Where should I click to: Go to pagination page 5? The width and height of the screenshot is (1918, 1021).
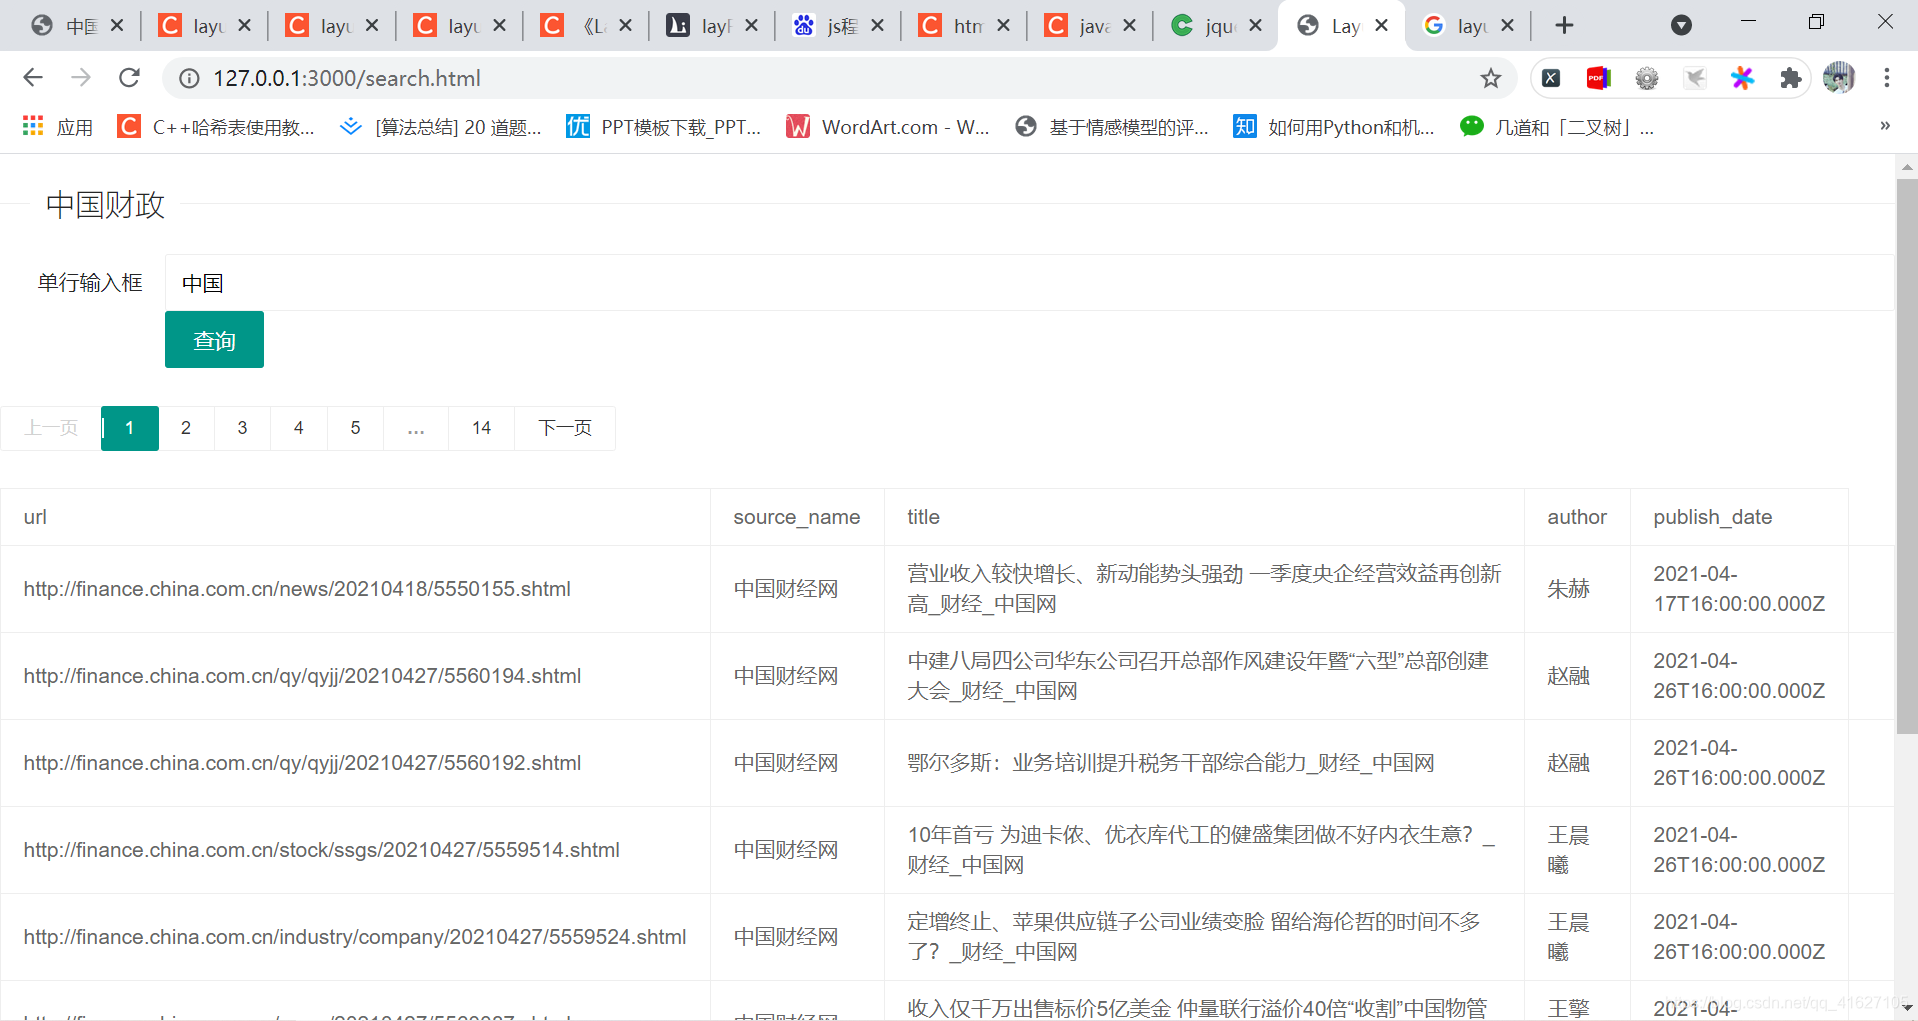pos(355,428)
